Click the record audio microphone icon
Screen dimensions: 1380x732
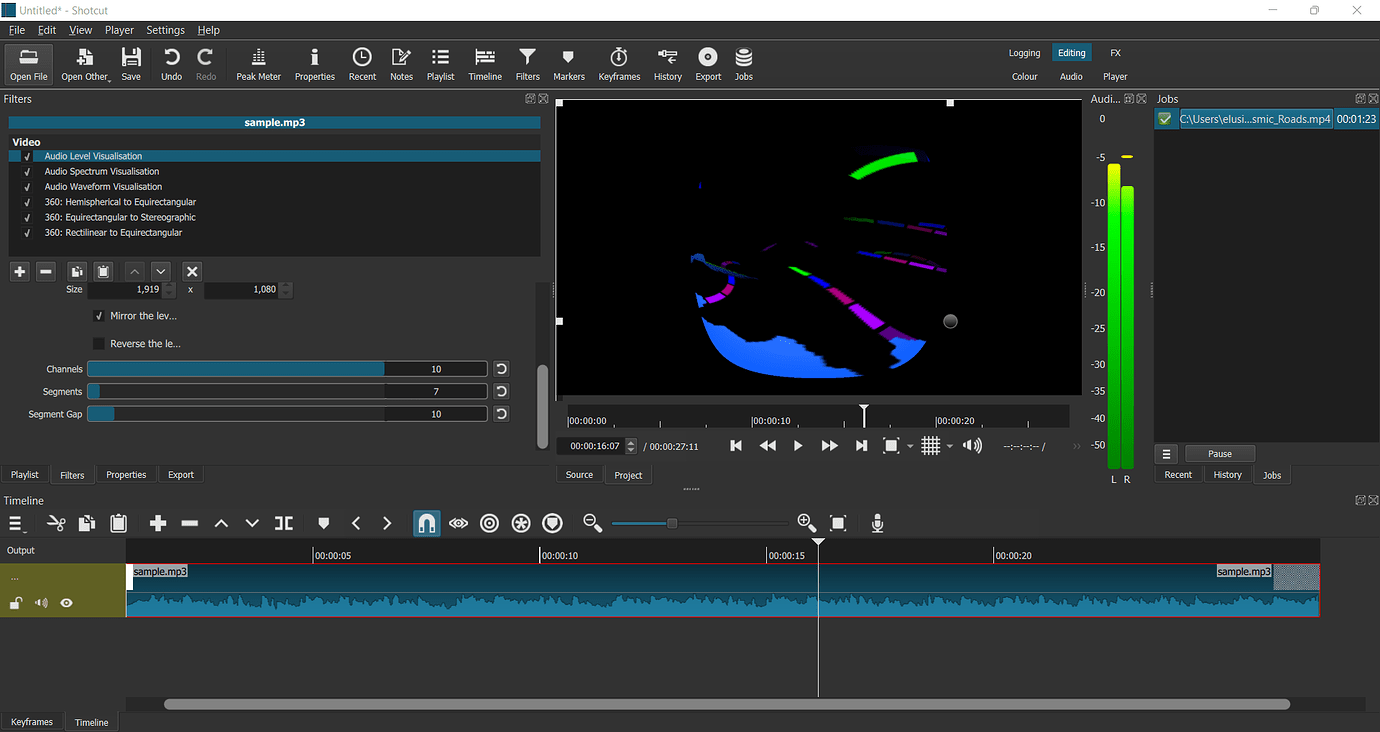(x=877, y=523)
